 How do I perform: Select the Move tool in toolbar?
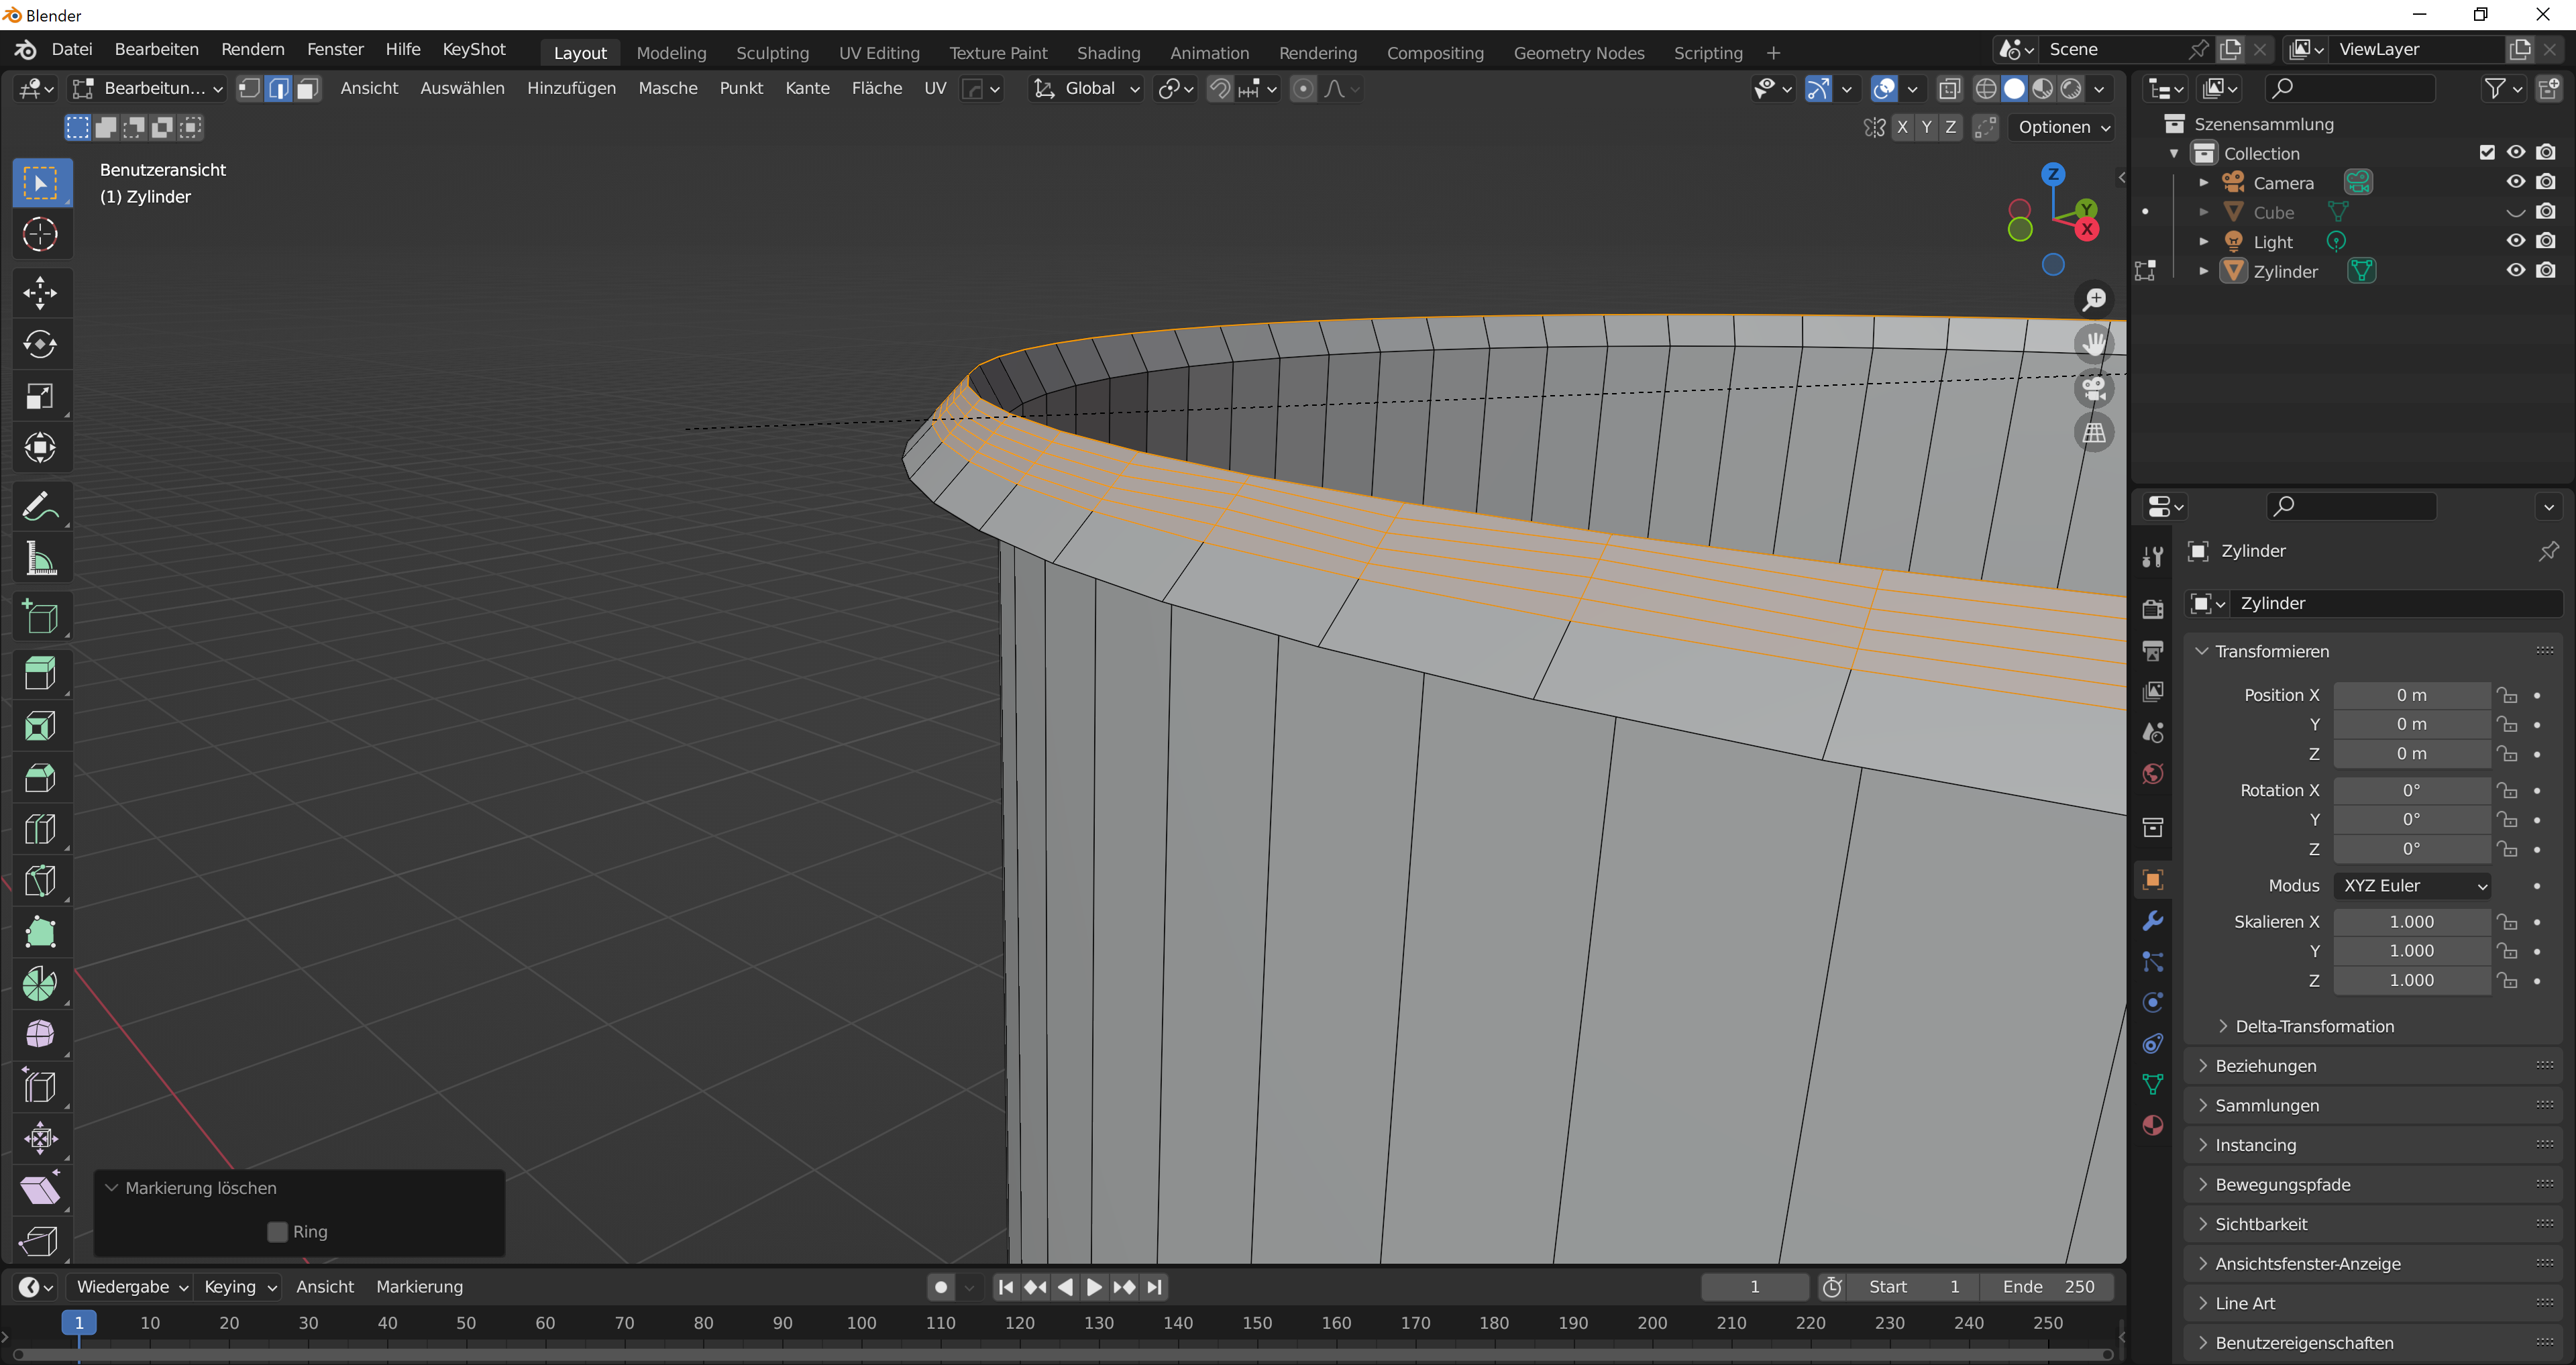40,292
